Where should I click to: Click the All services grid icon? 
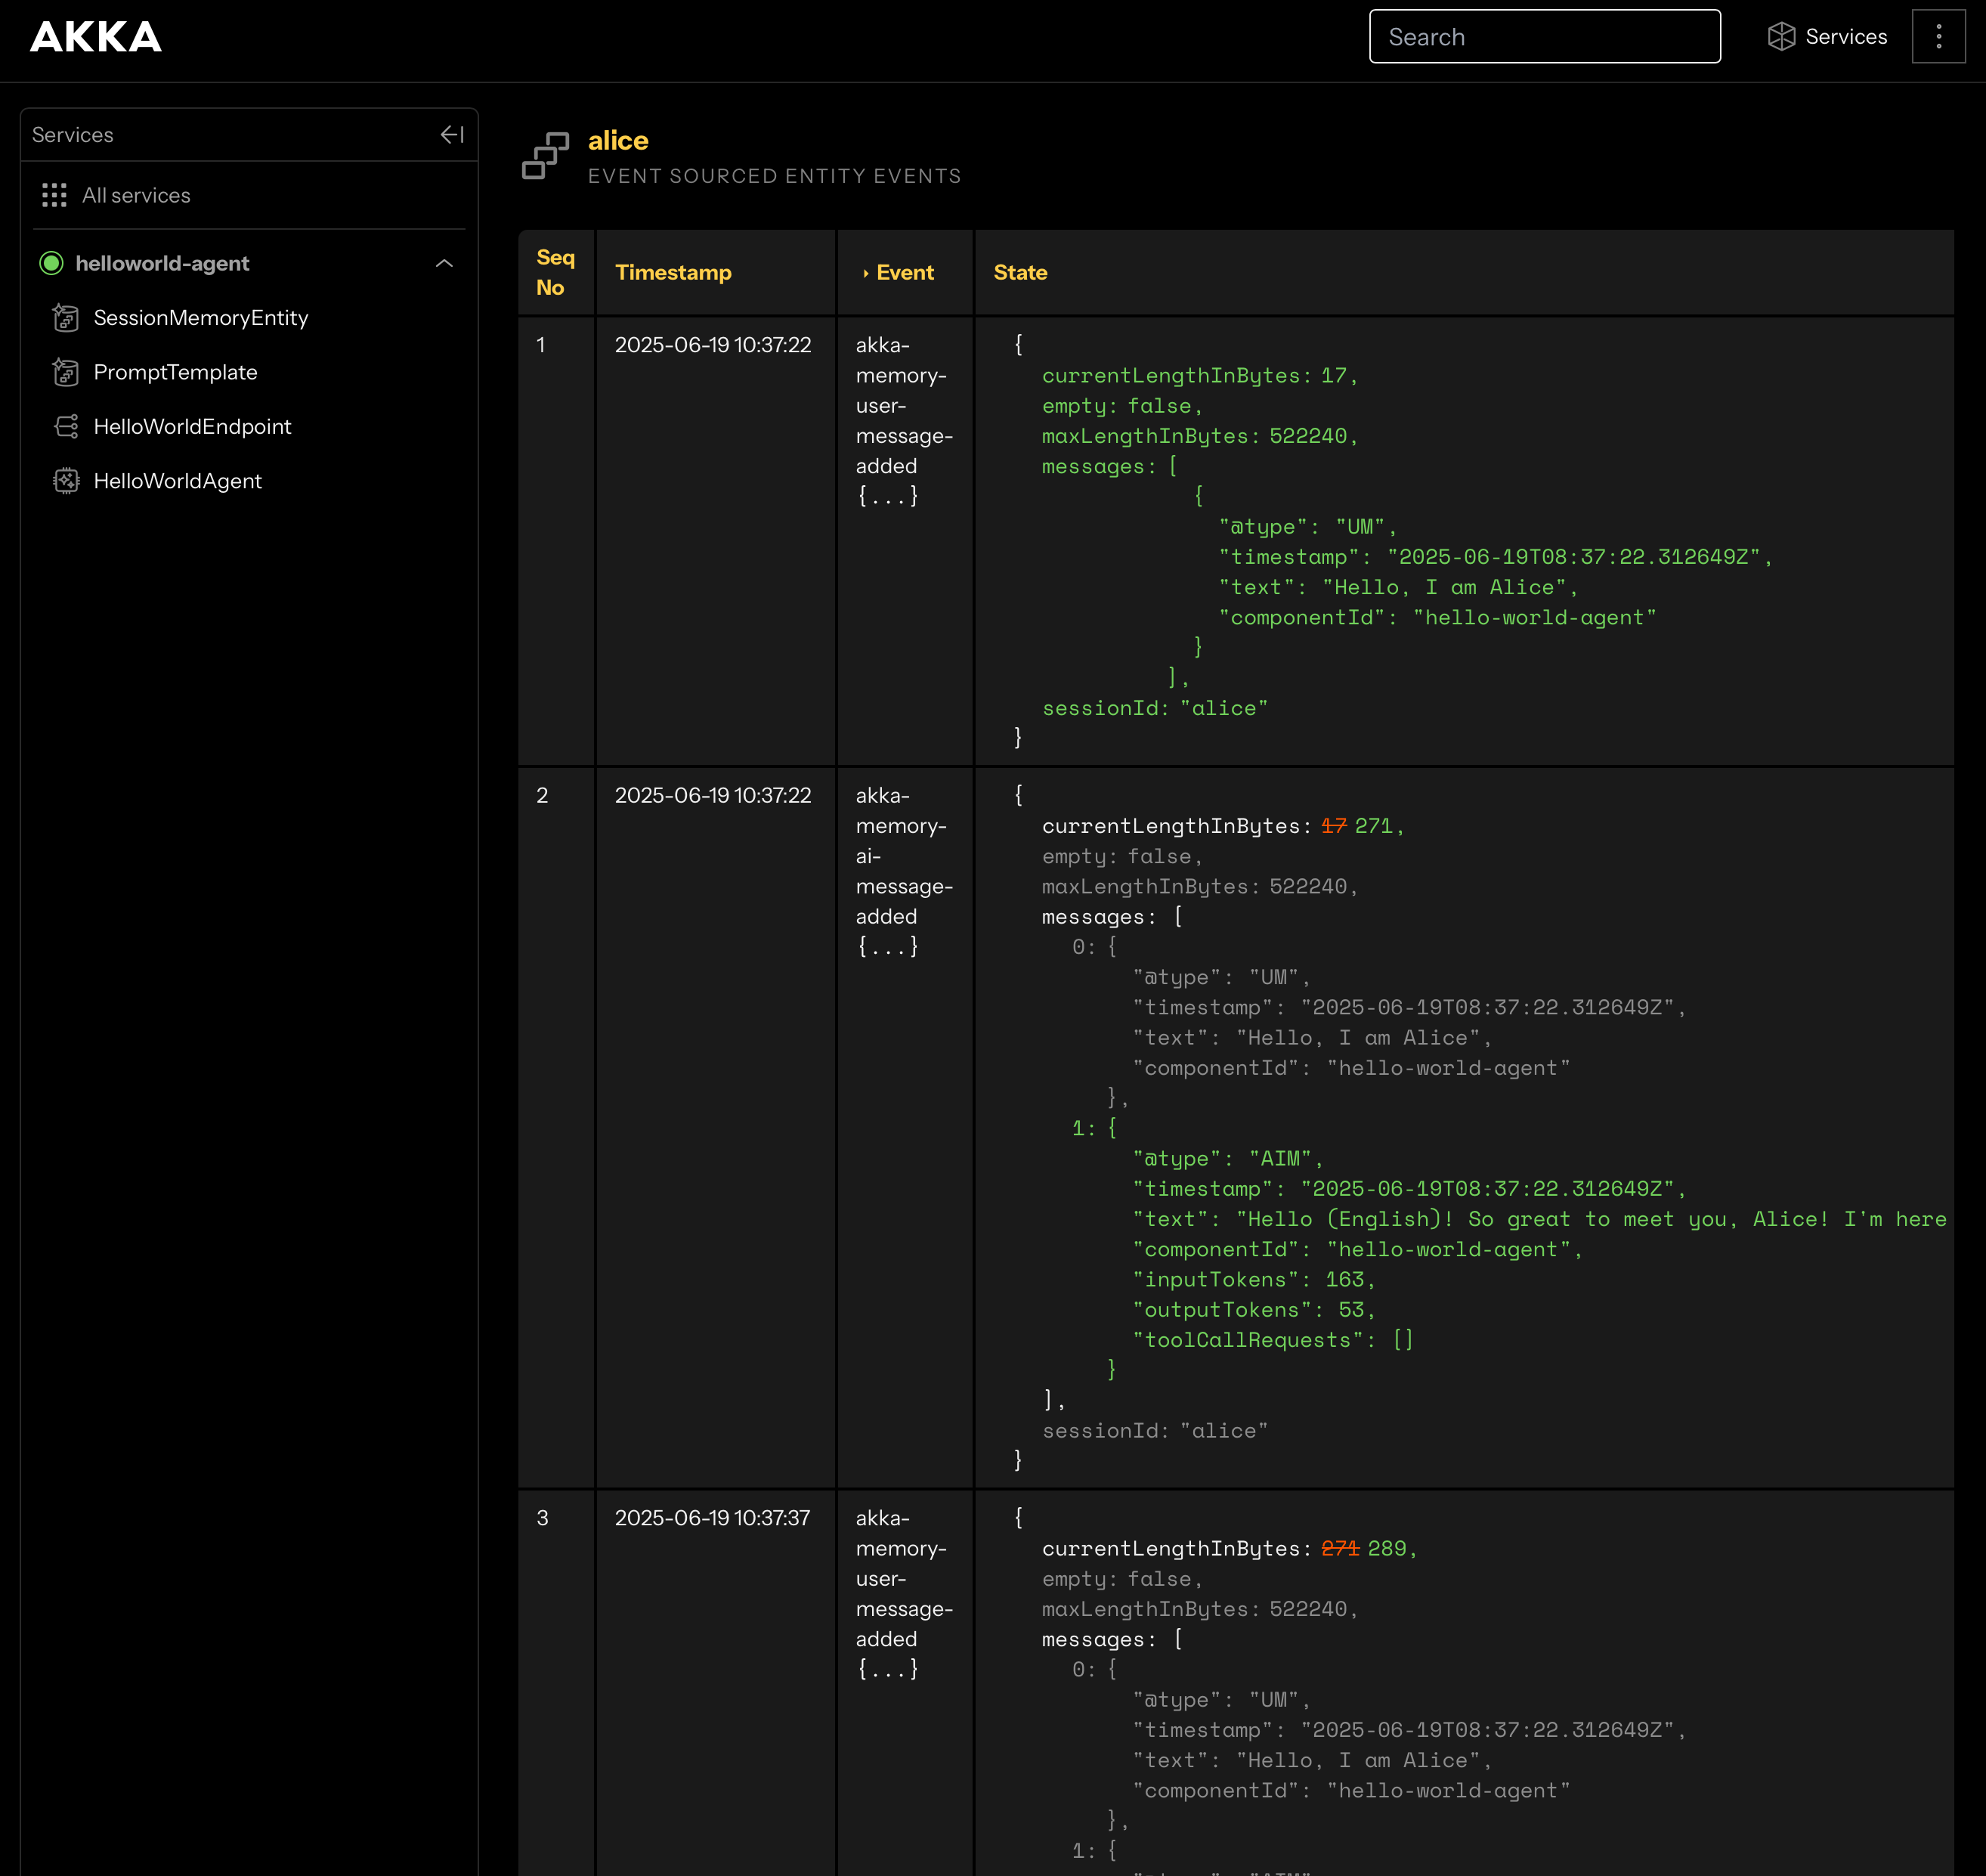(54, 195)
